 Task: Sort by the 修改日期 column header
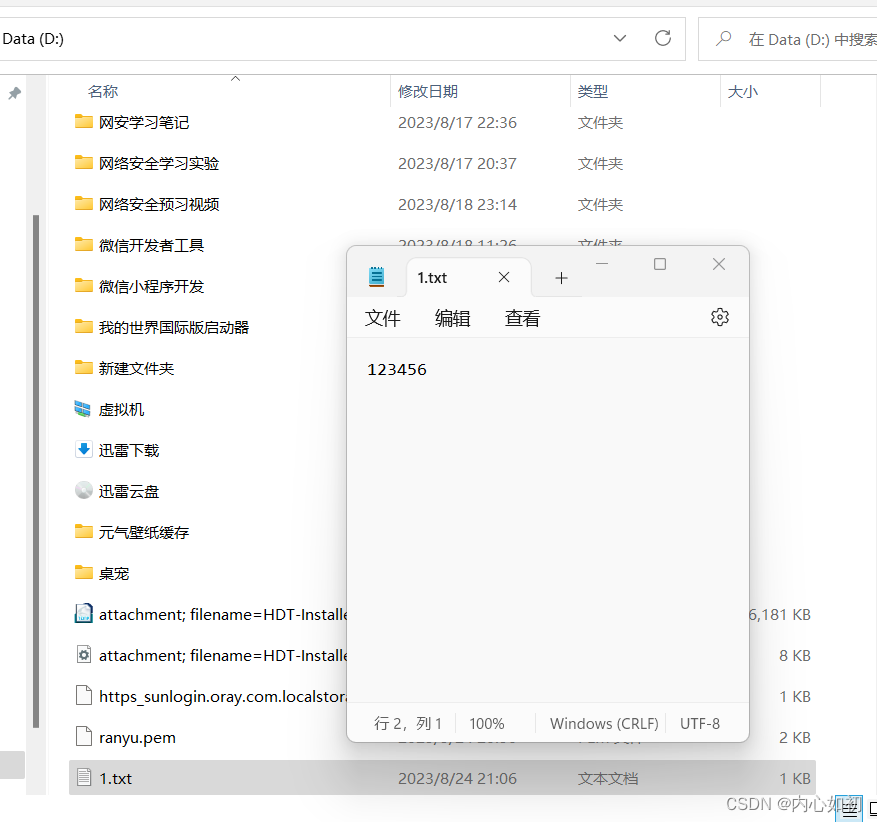pyautogui.click(x=428, y=92)
